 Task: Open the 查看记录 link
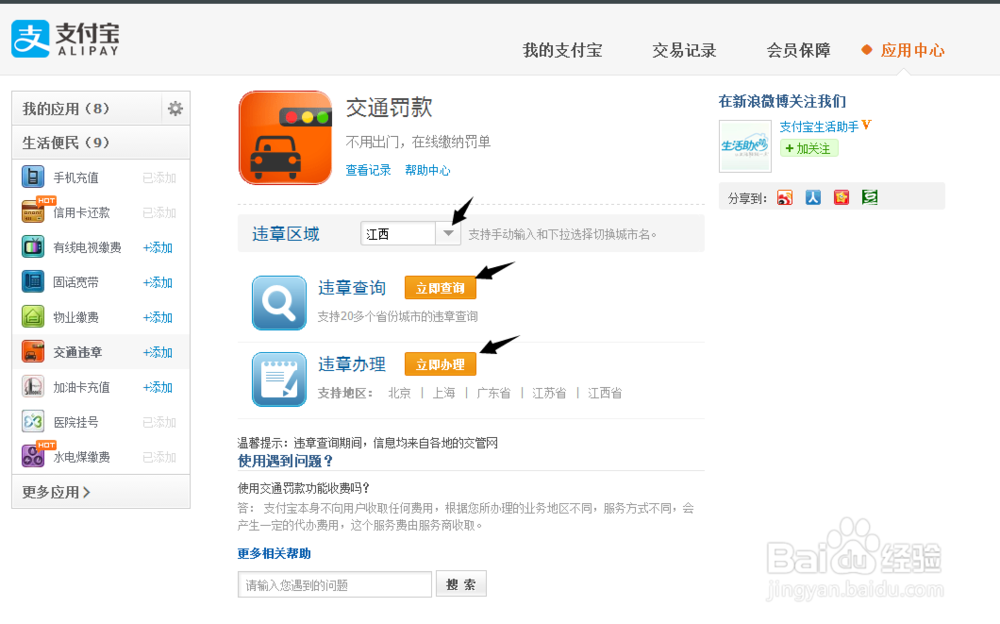(368, 170)
